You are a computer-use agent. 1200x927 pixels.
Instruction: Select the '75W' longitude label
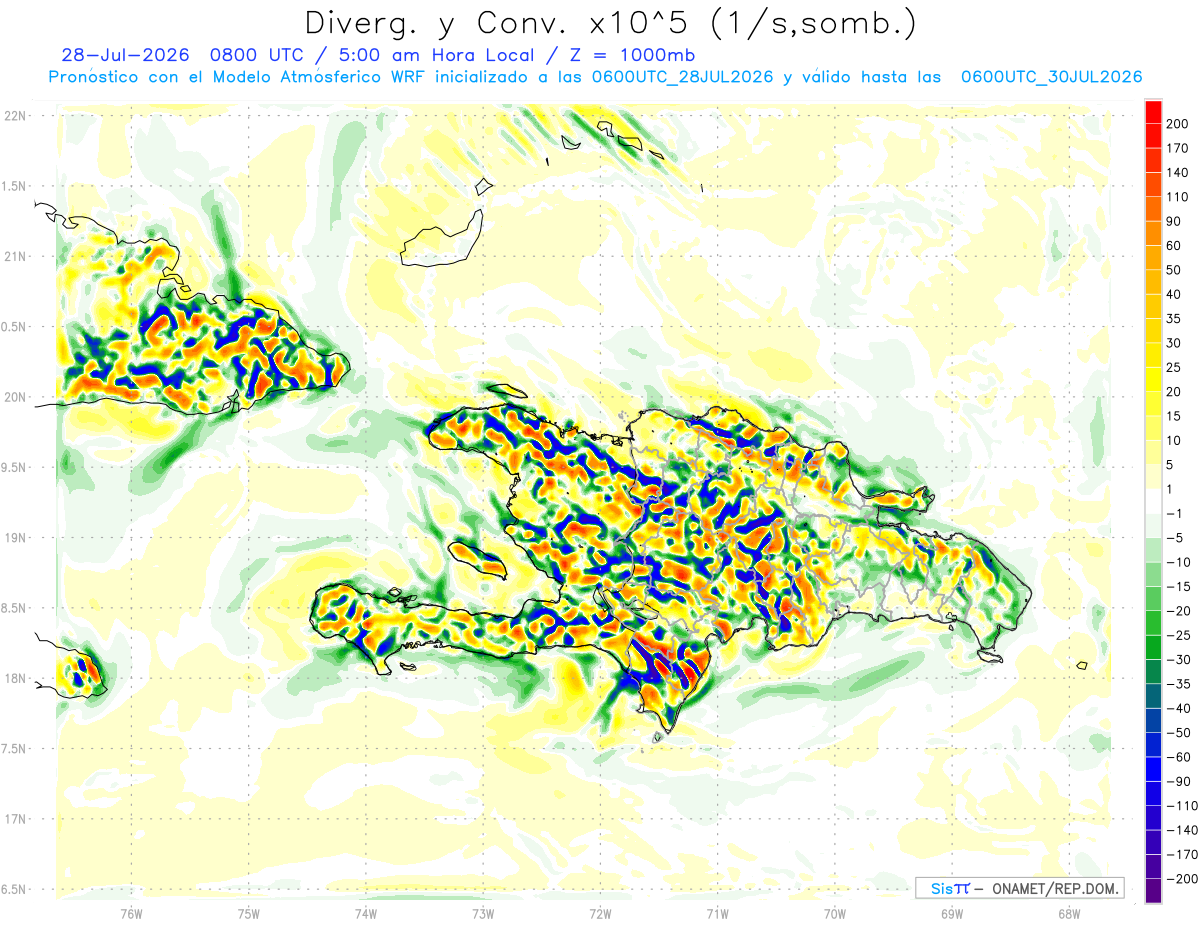click(249, 913)
